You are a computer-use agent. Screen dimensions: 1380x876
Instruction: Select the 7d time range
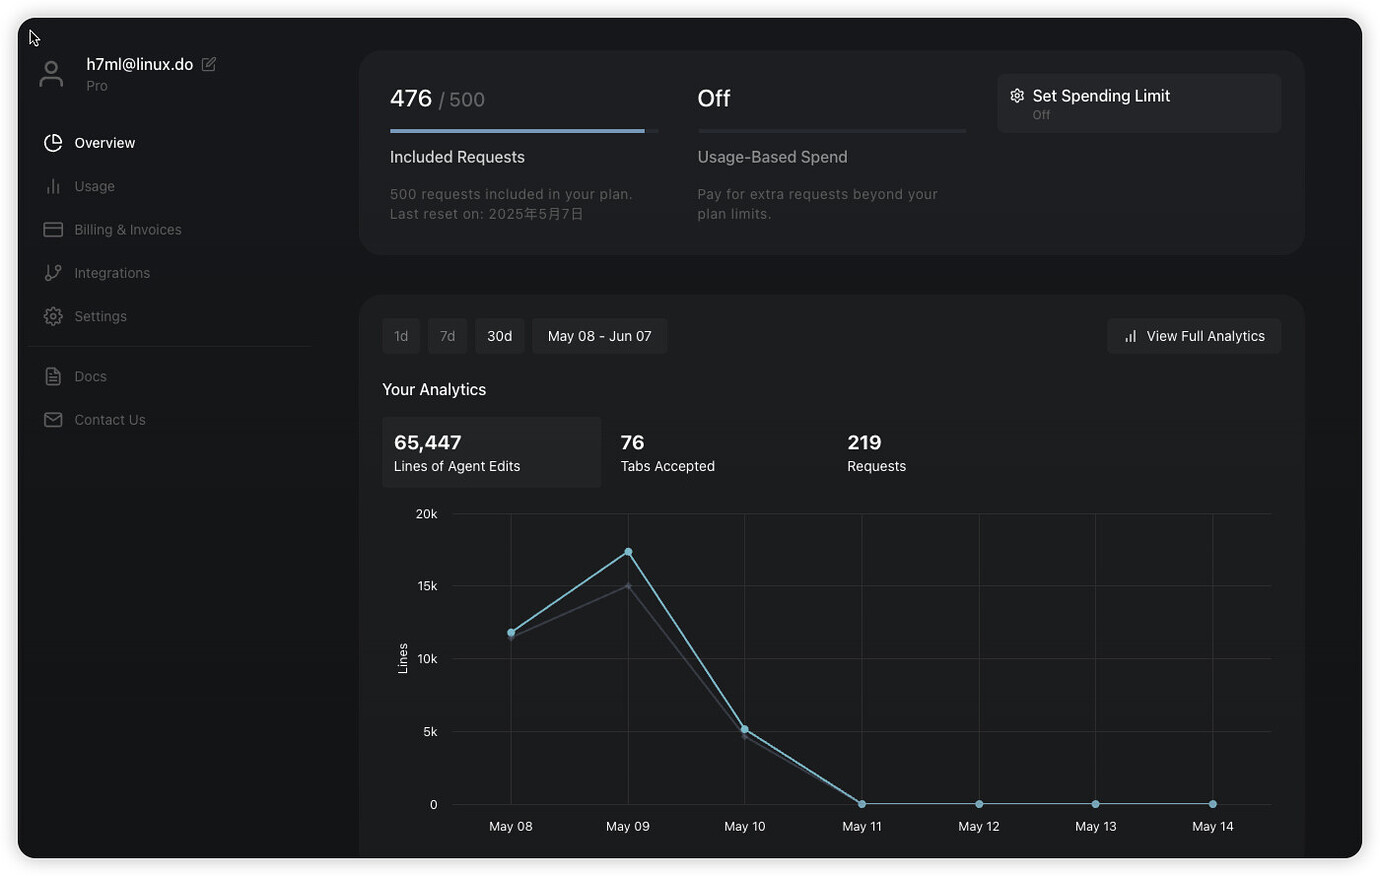click(x=447, y=336)
